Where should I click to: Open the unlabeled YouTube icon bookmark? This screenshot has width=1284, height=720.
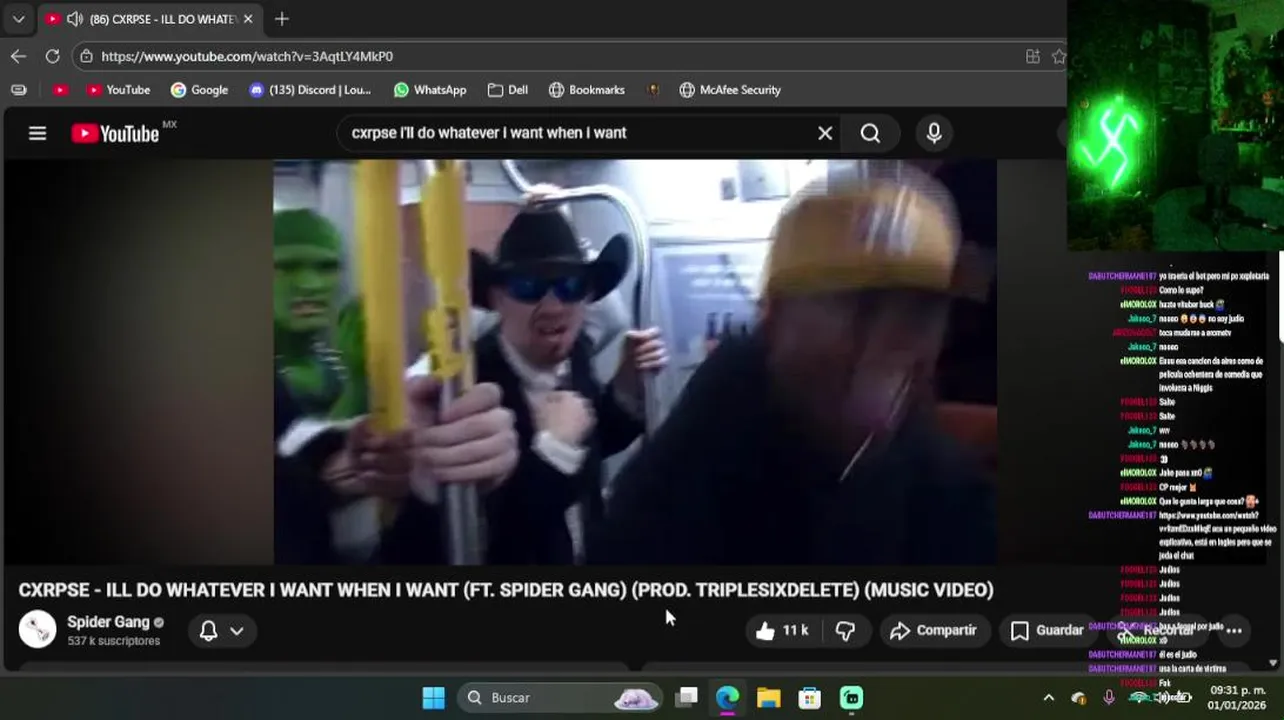tap(60, 90)
